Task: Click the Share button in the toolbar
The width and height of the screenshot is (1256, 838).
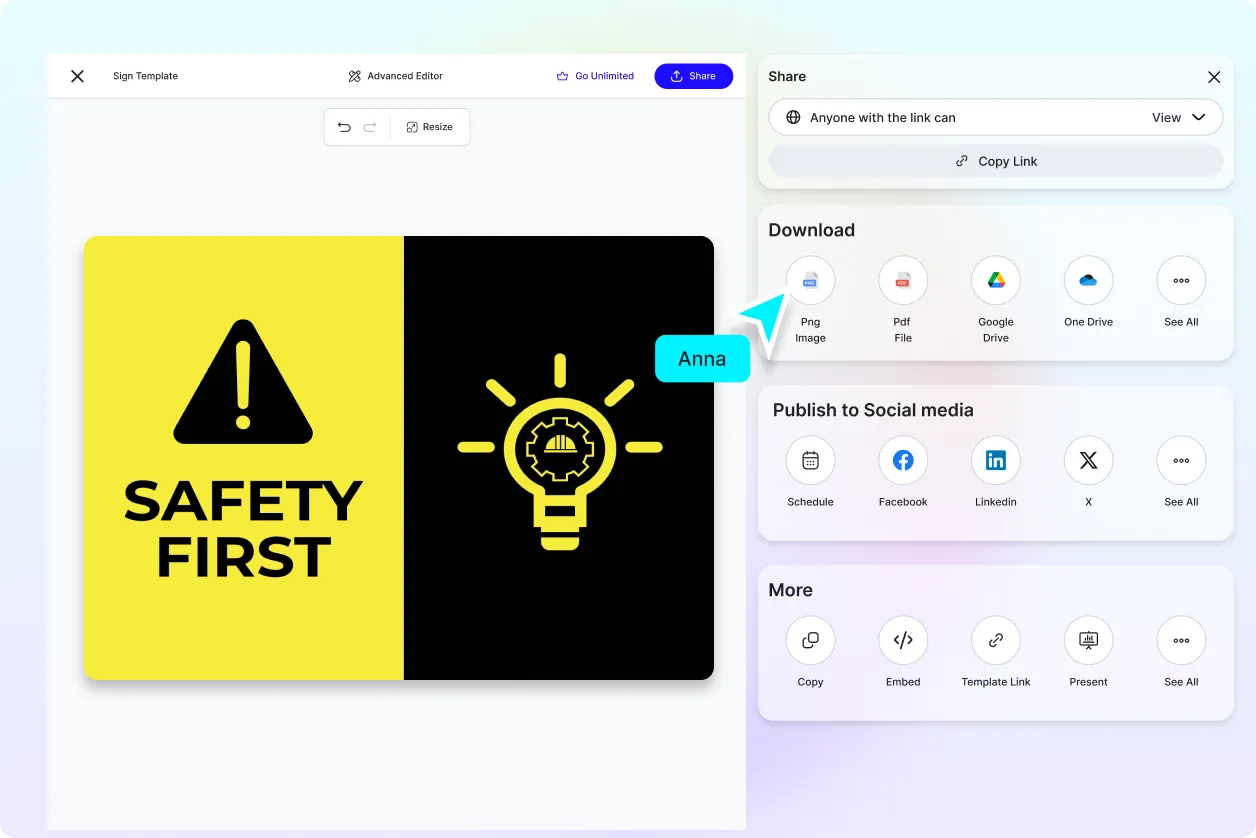Action: [694, 76]
